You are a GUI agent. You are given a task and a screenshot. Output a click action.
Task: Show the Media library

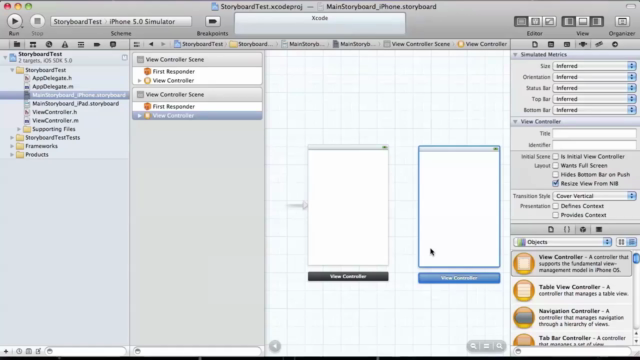[599, 229]
